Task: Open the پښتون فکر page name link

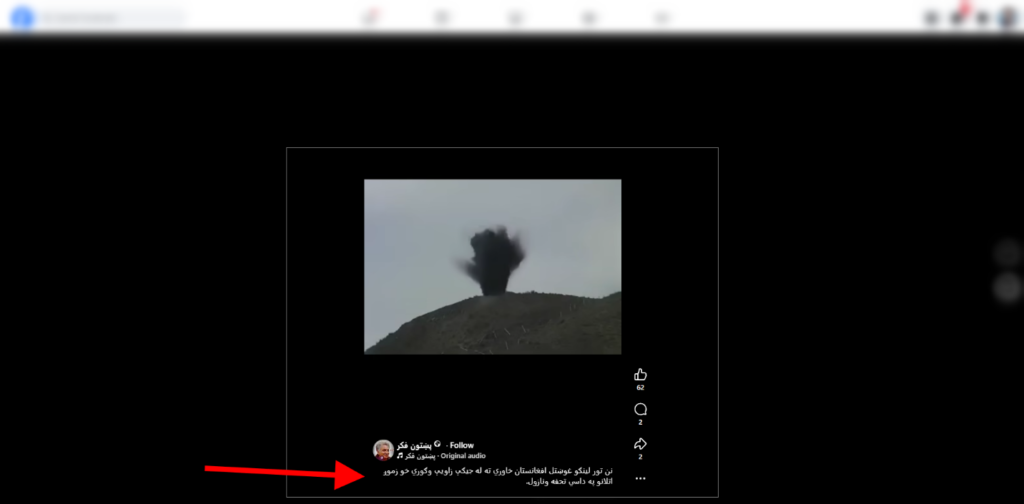Action: 416,445
